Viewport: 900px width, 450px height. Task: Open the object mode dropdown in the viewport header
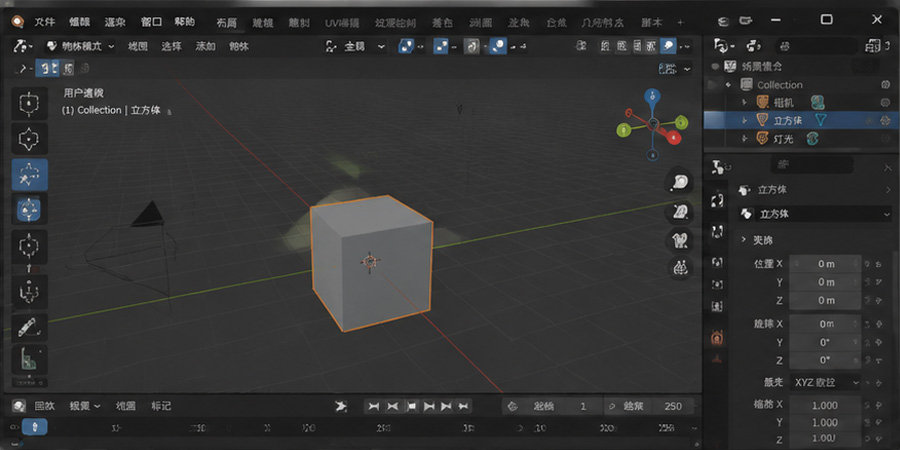[81, 46]
